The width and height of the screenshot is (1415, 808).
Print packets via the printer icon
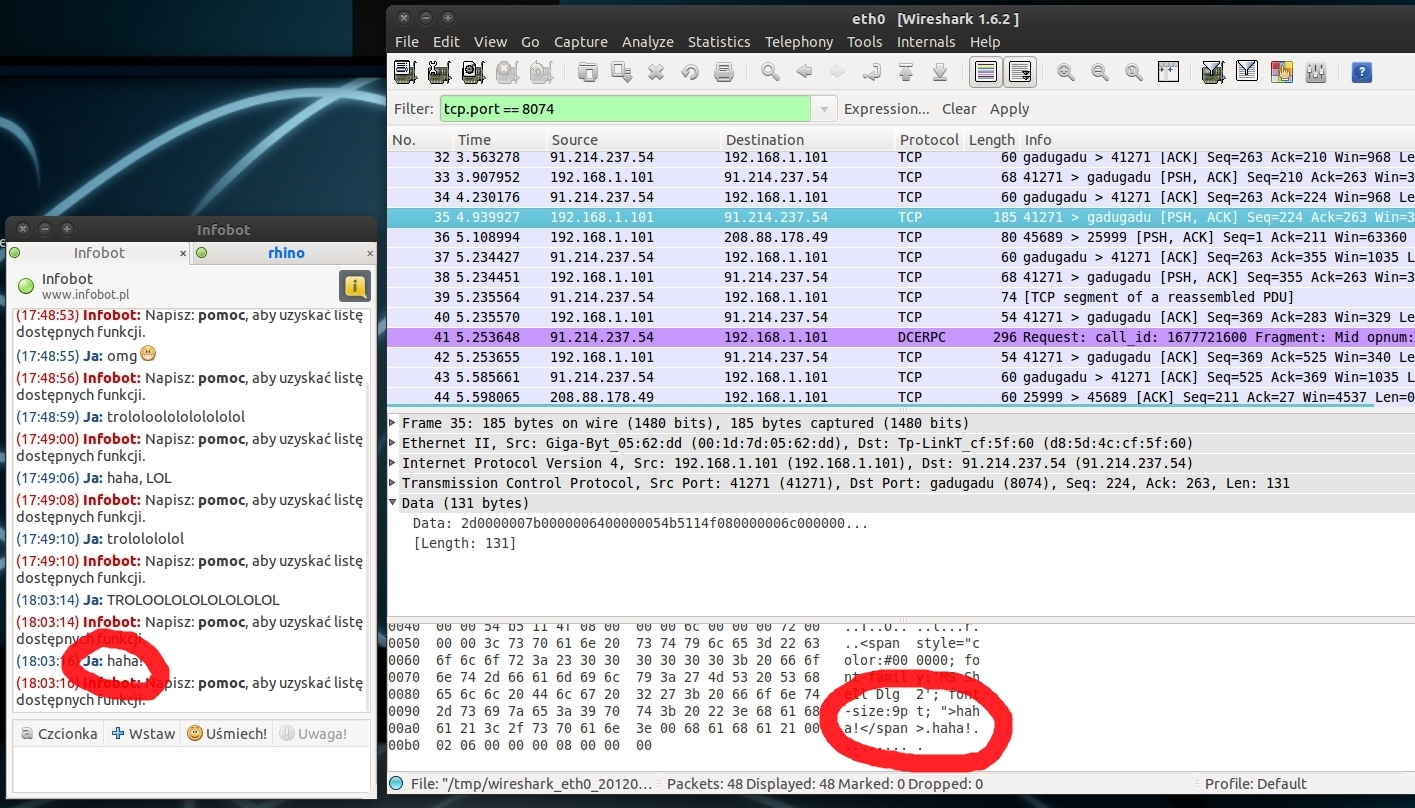[724, 72]
